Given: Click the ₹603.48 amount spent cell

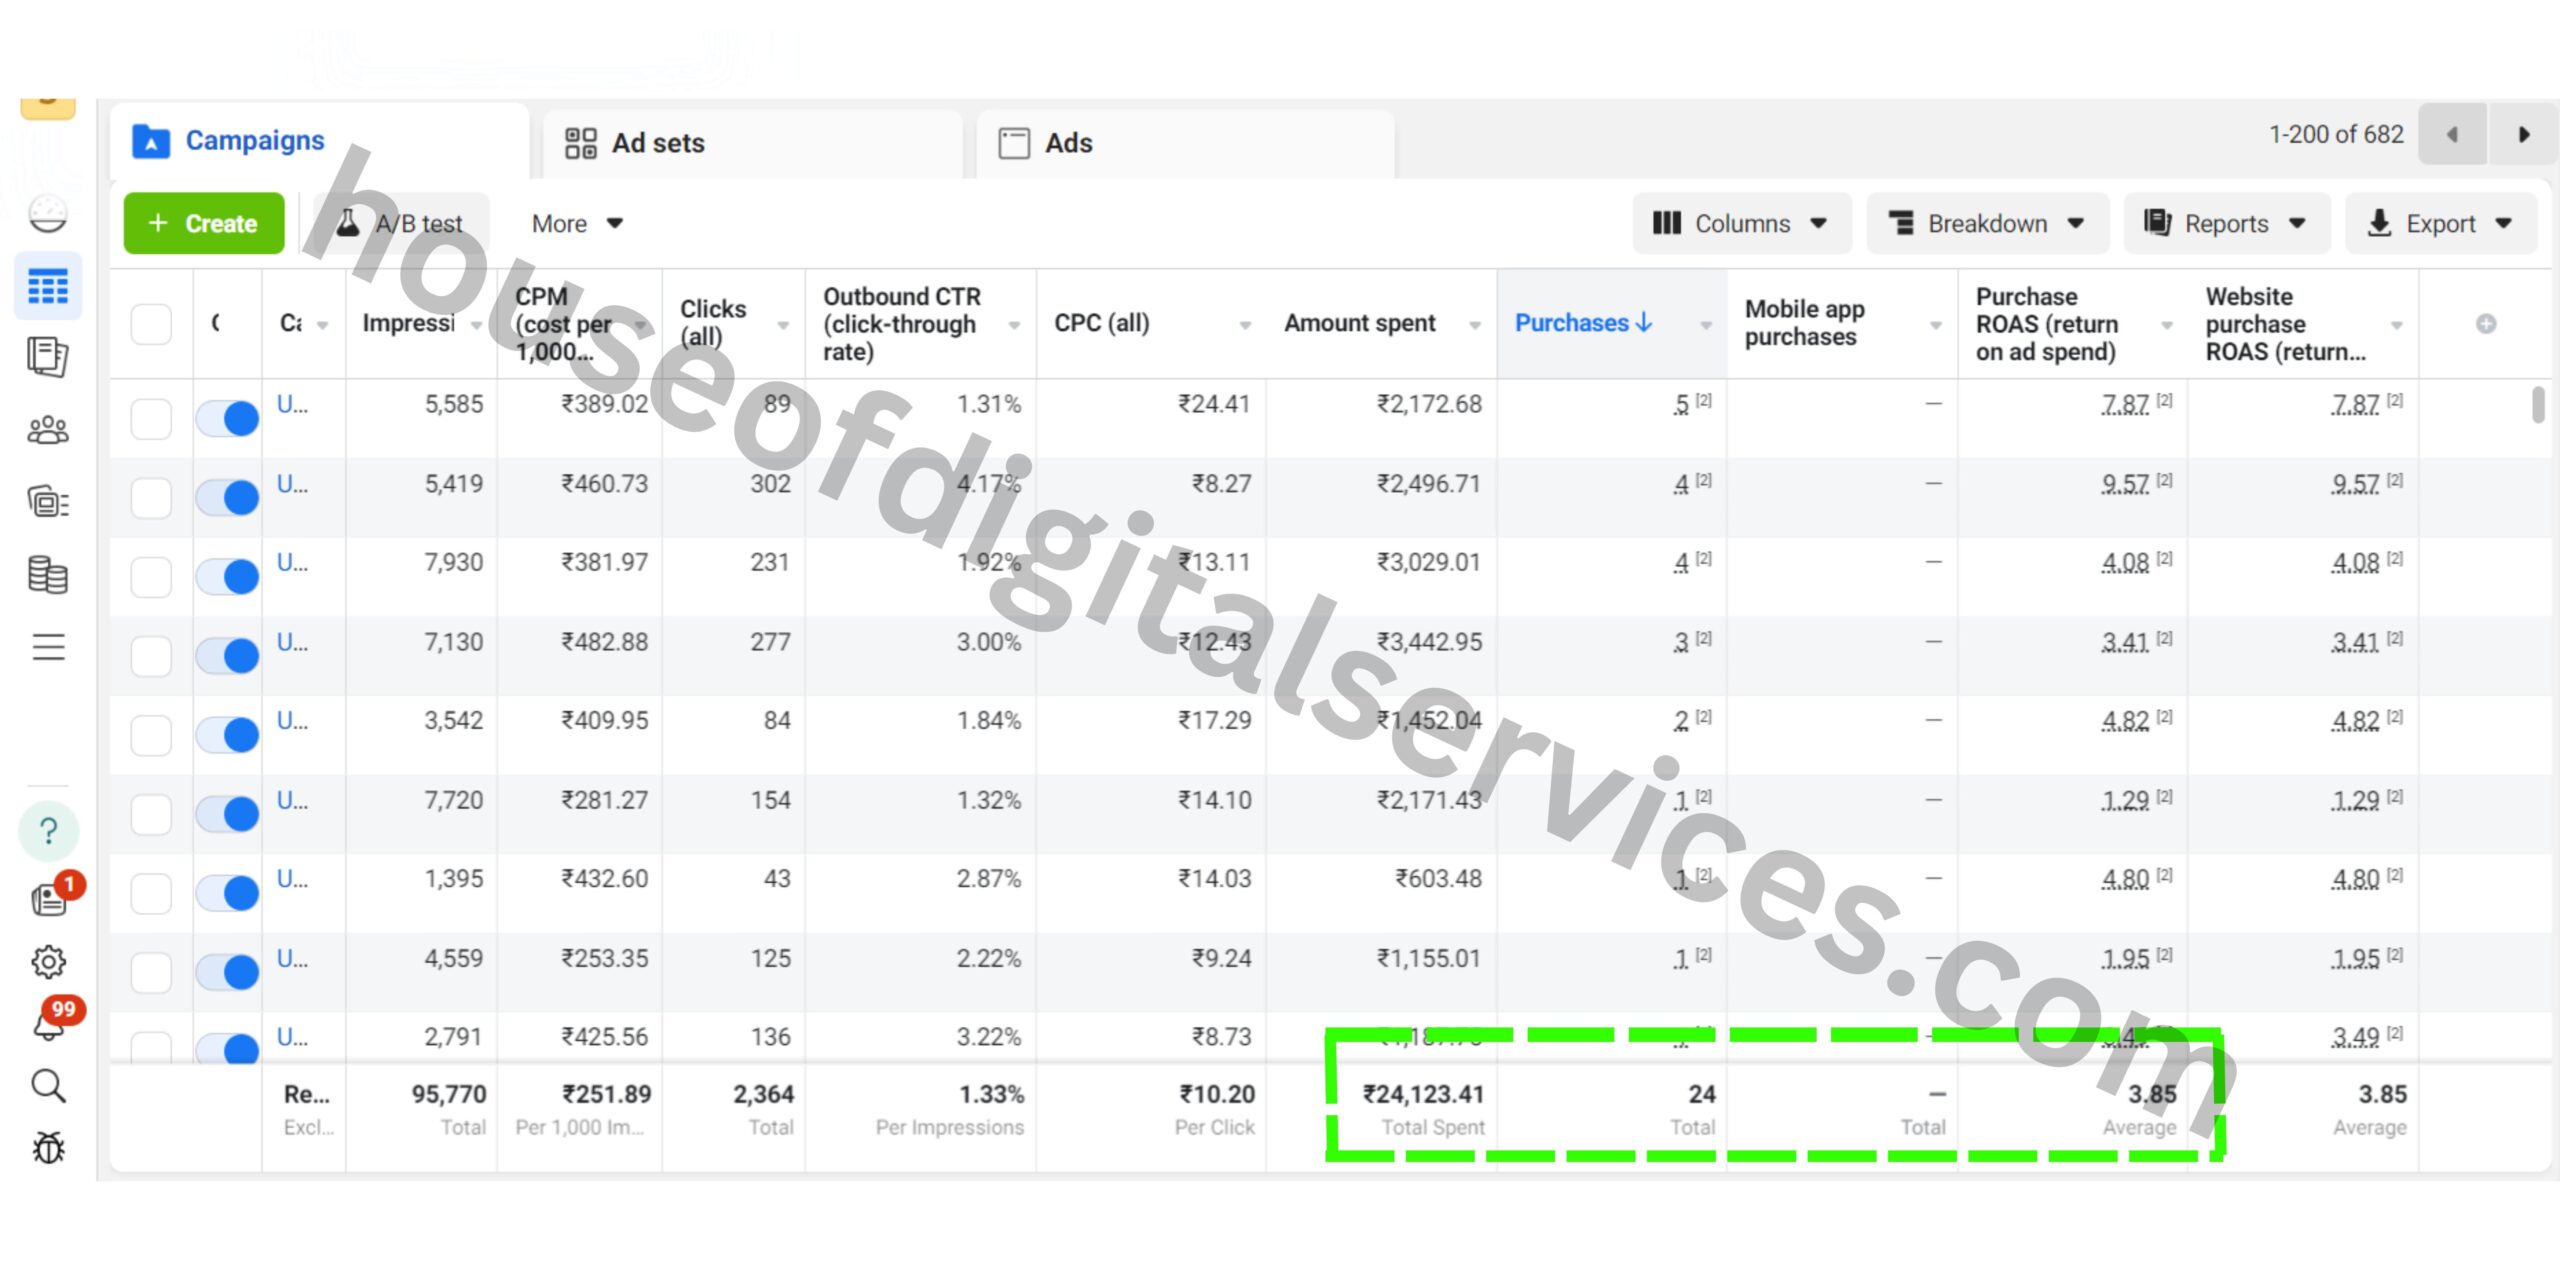Looking at the screenshot, I should pos(1438,878).
